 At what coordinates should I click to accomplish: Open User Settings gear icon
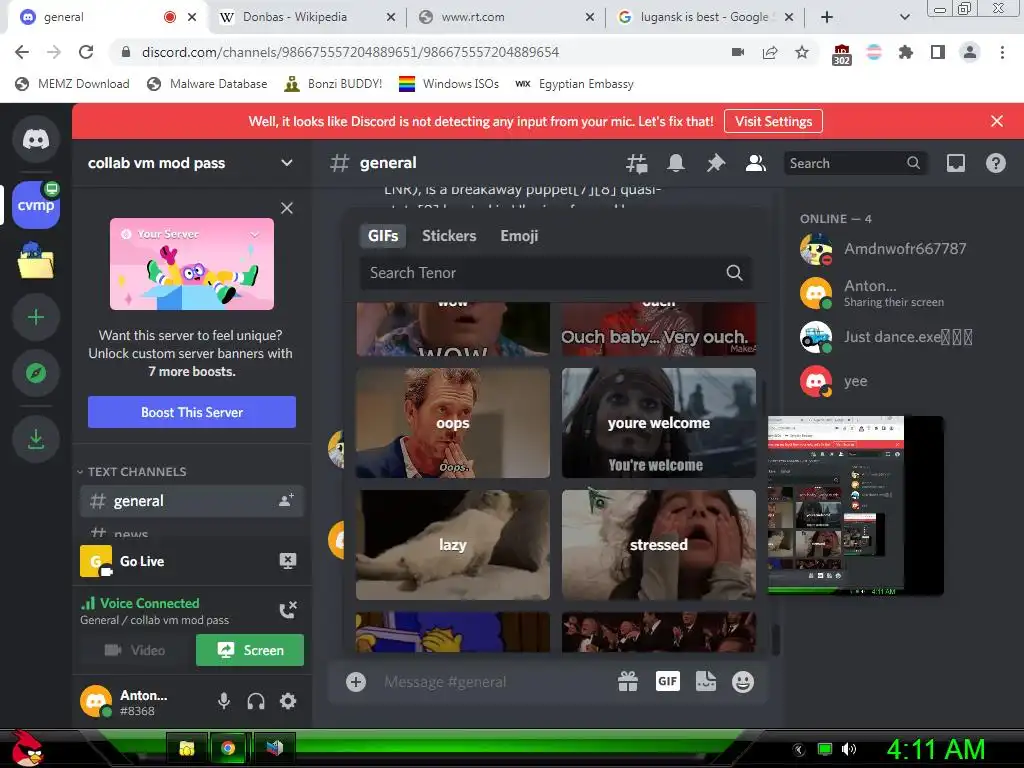[x=288, y=701]
